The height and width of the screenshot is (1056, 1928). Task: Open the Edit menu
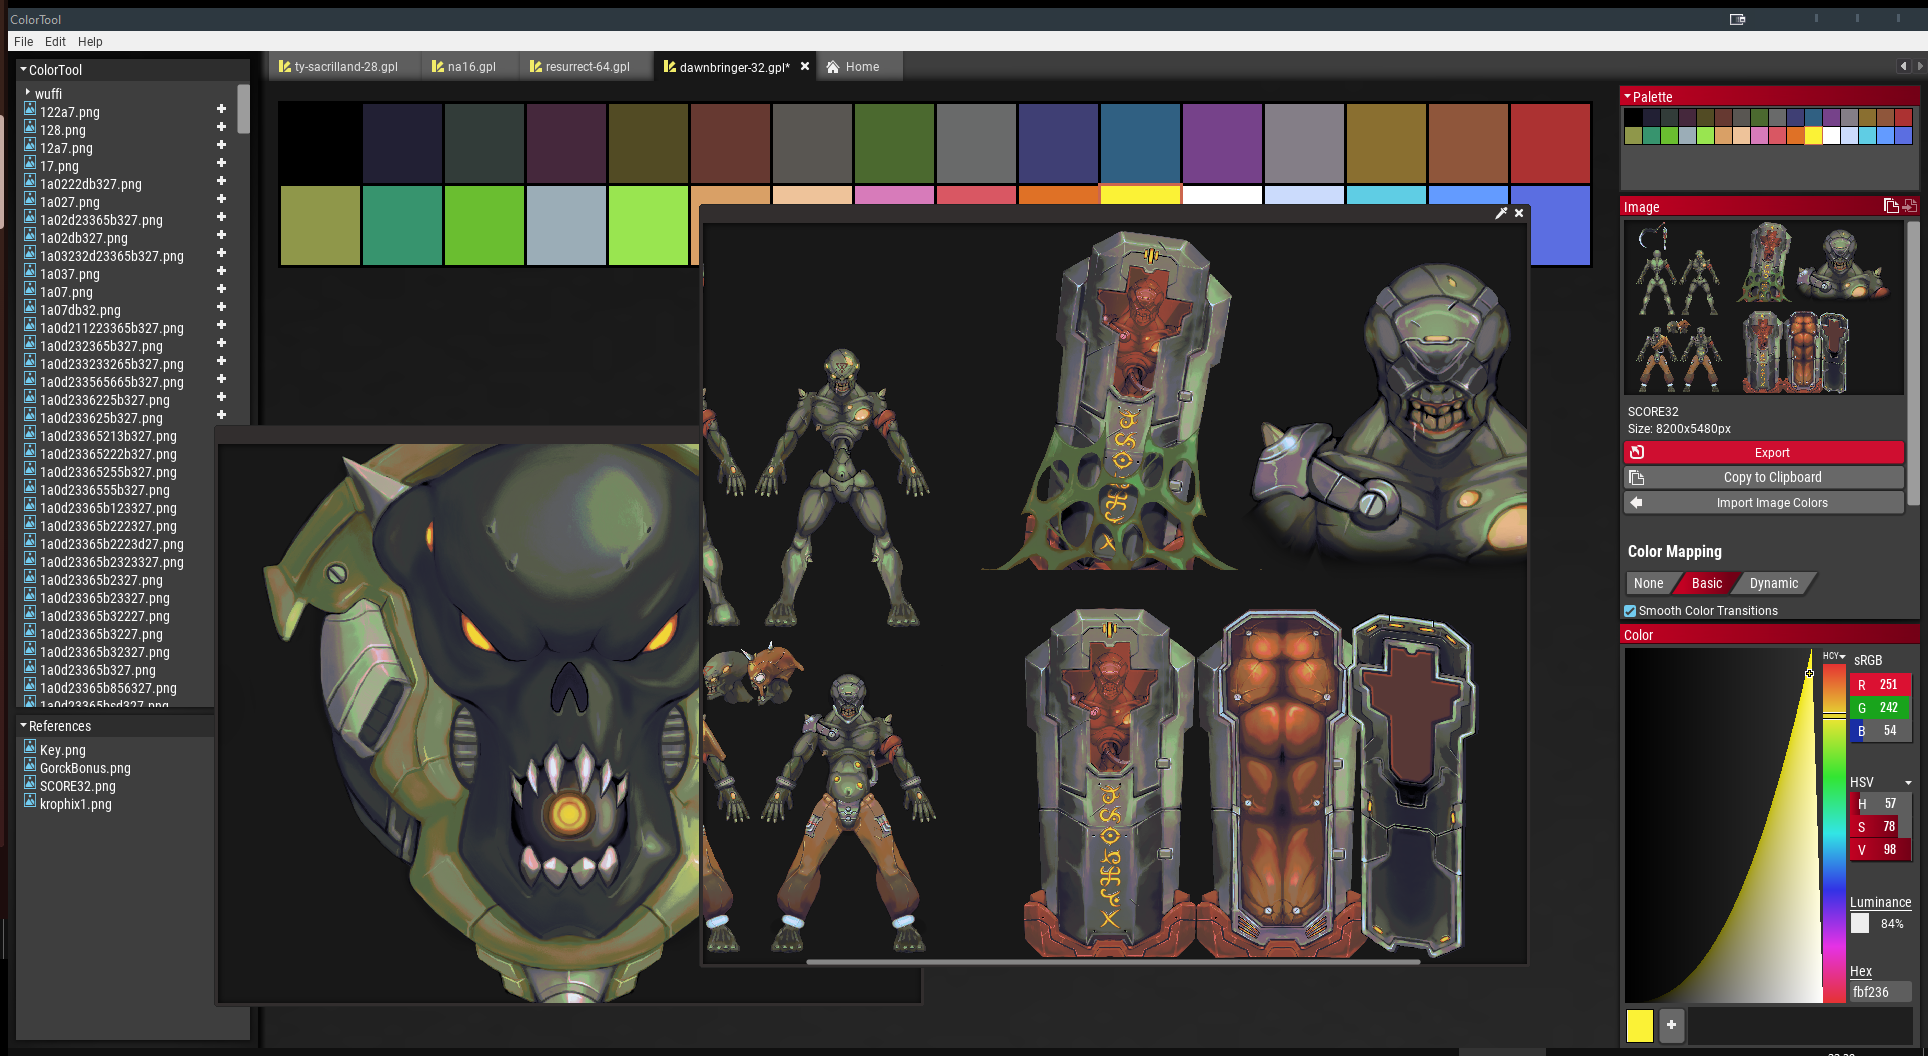(55, 42)
